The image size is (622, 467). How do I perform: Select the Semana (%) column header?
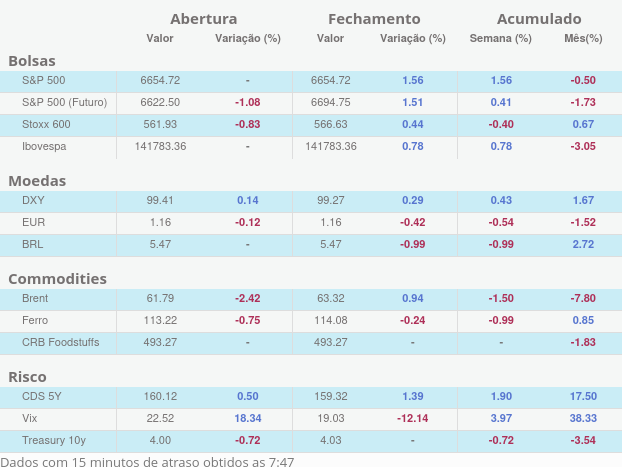(x=501, y=39)
